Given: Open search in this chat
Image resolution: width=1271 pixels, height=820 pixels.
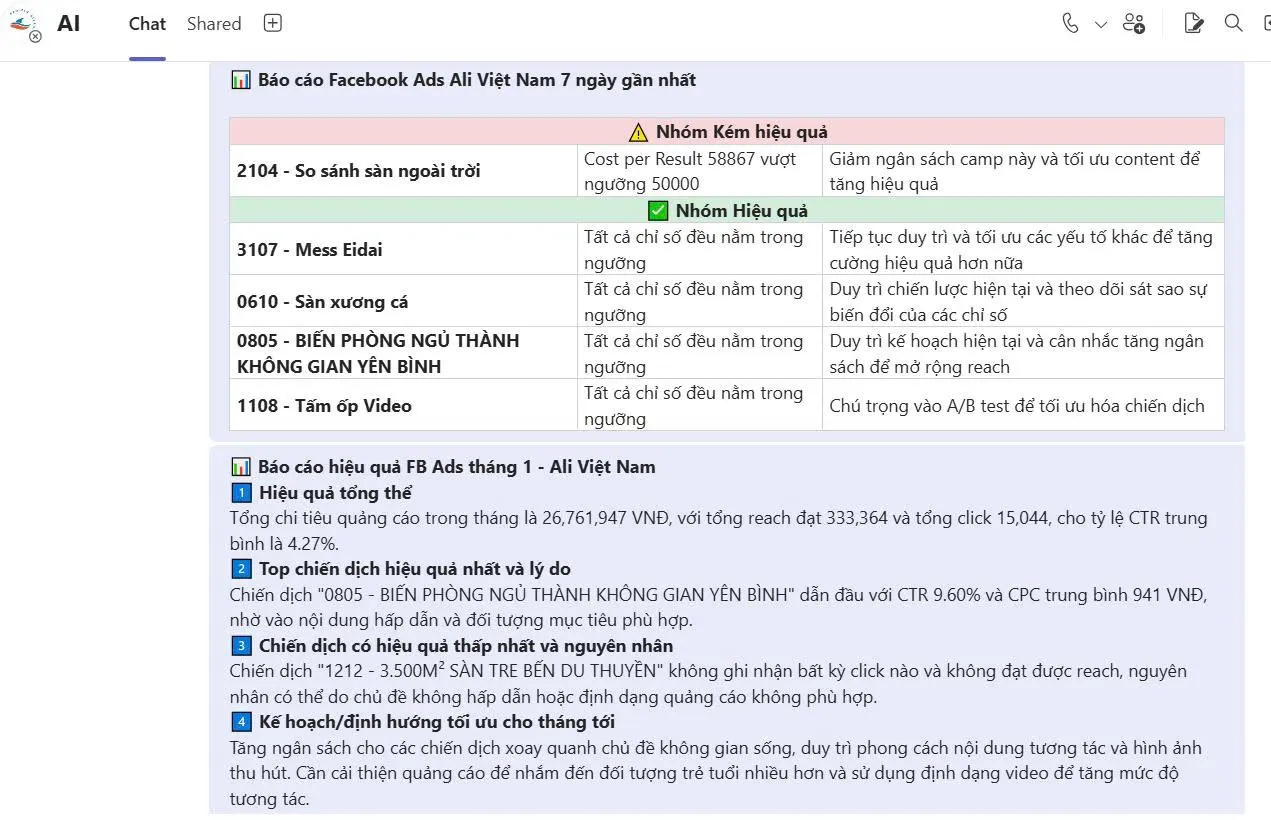Looking at the screenshot, I should pos(1234,24).
